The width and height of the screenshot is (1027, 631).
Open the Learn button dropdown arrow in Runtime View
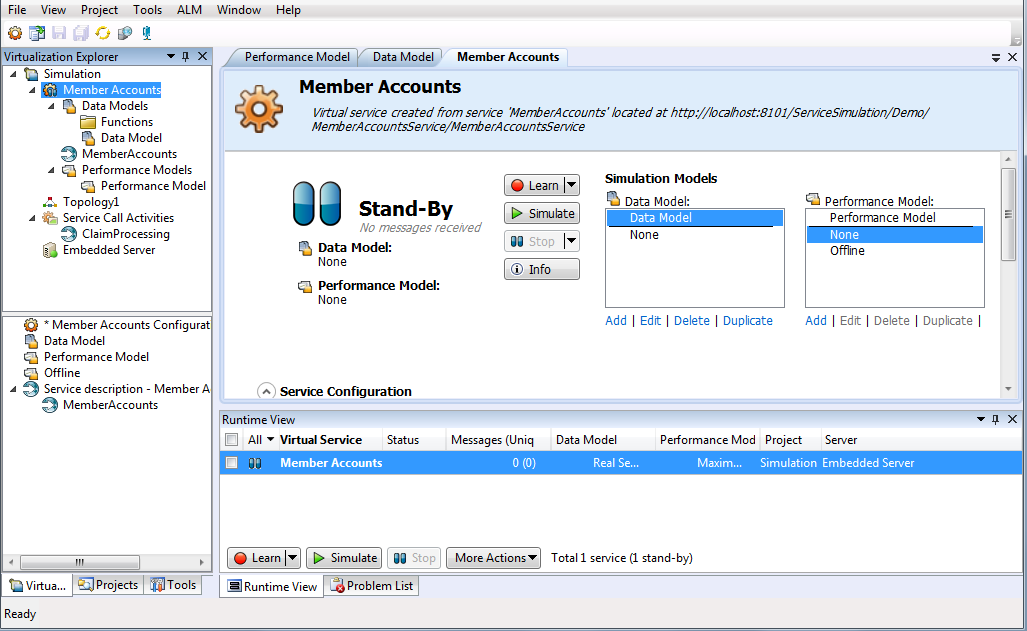293,558
